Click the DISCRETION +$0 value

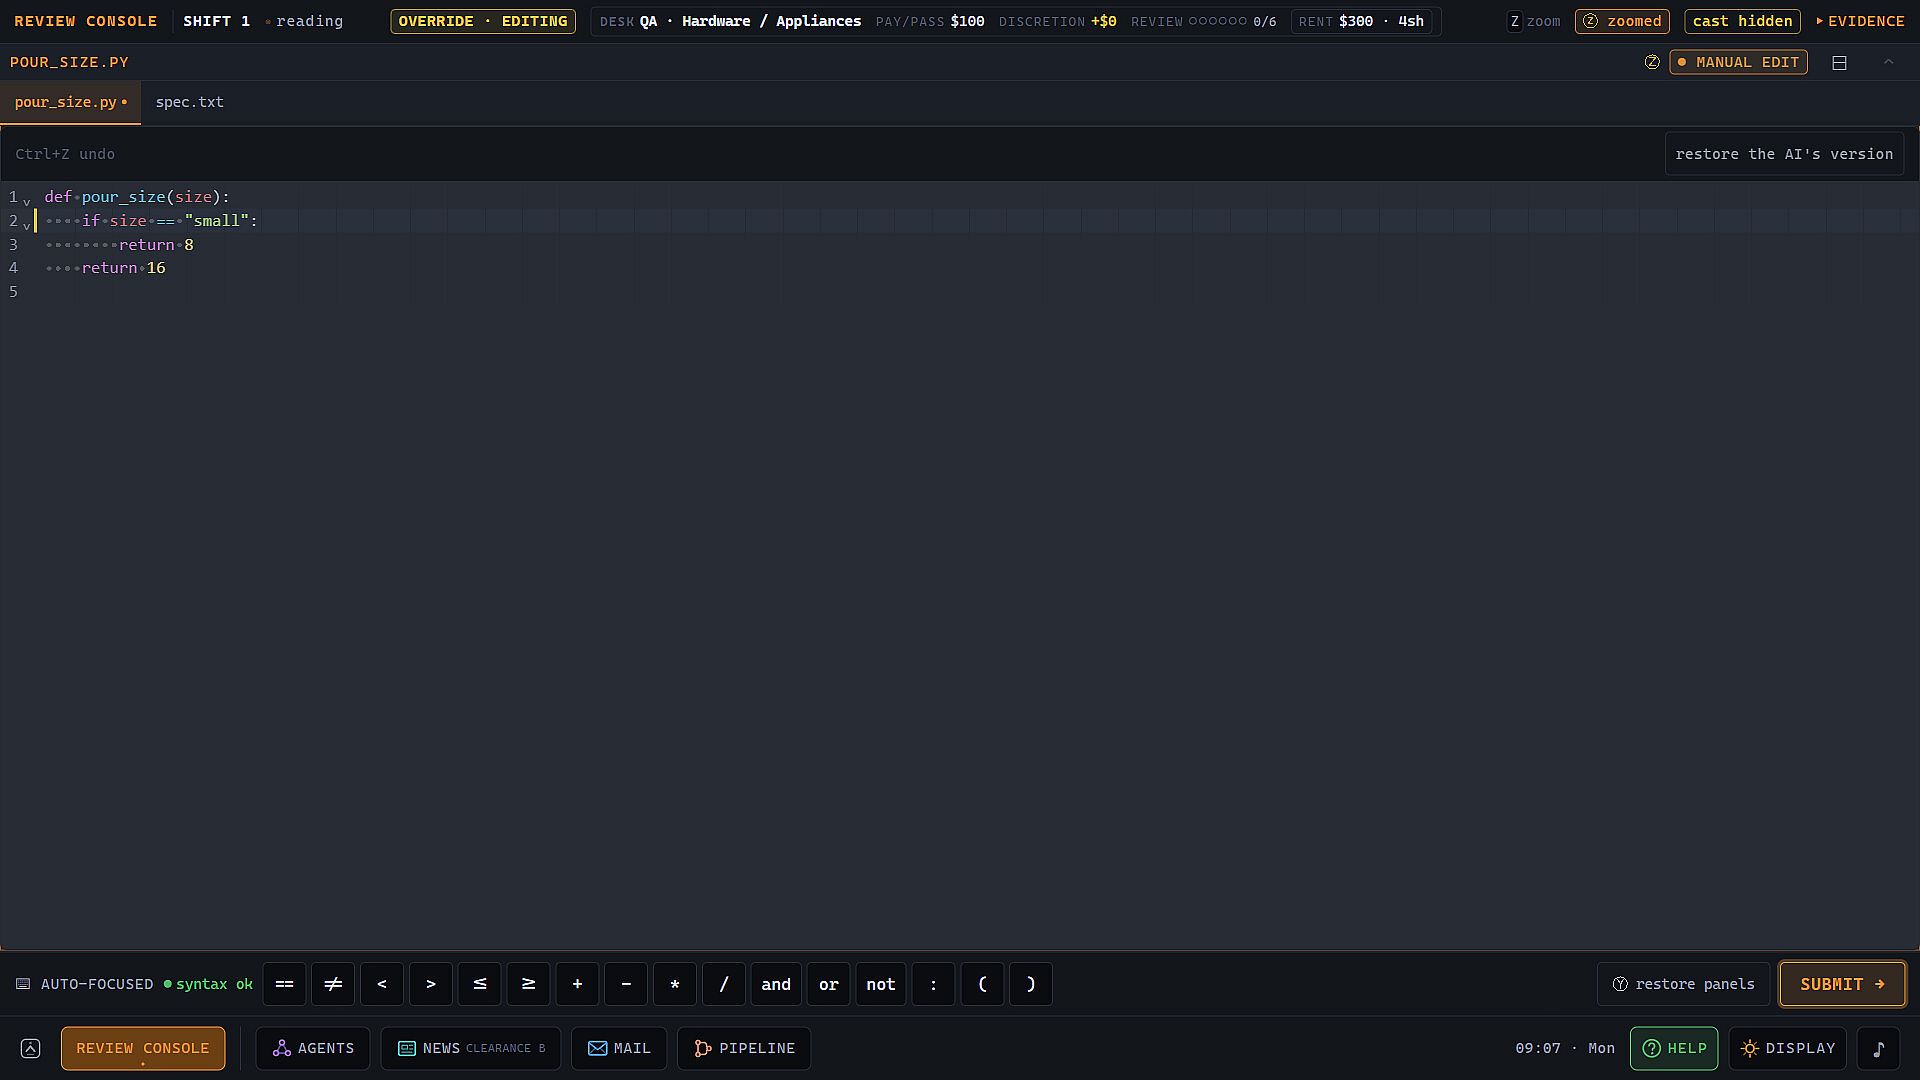click(x=1058, y=21)
